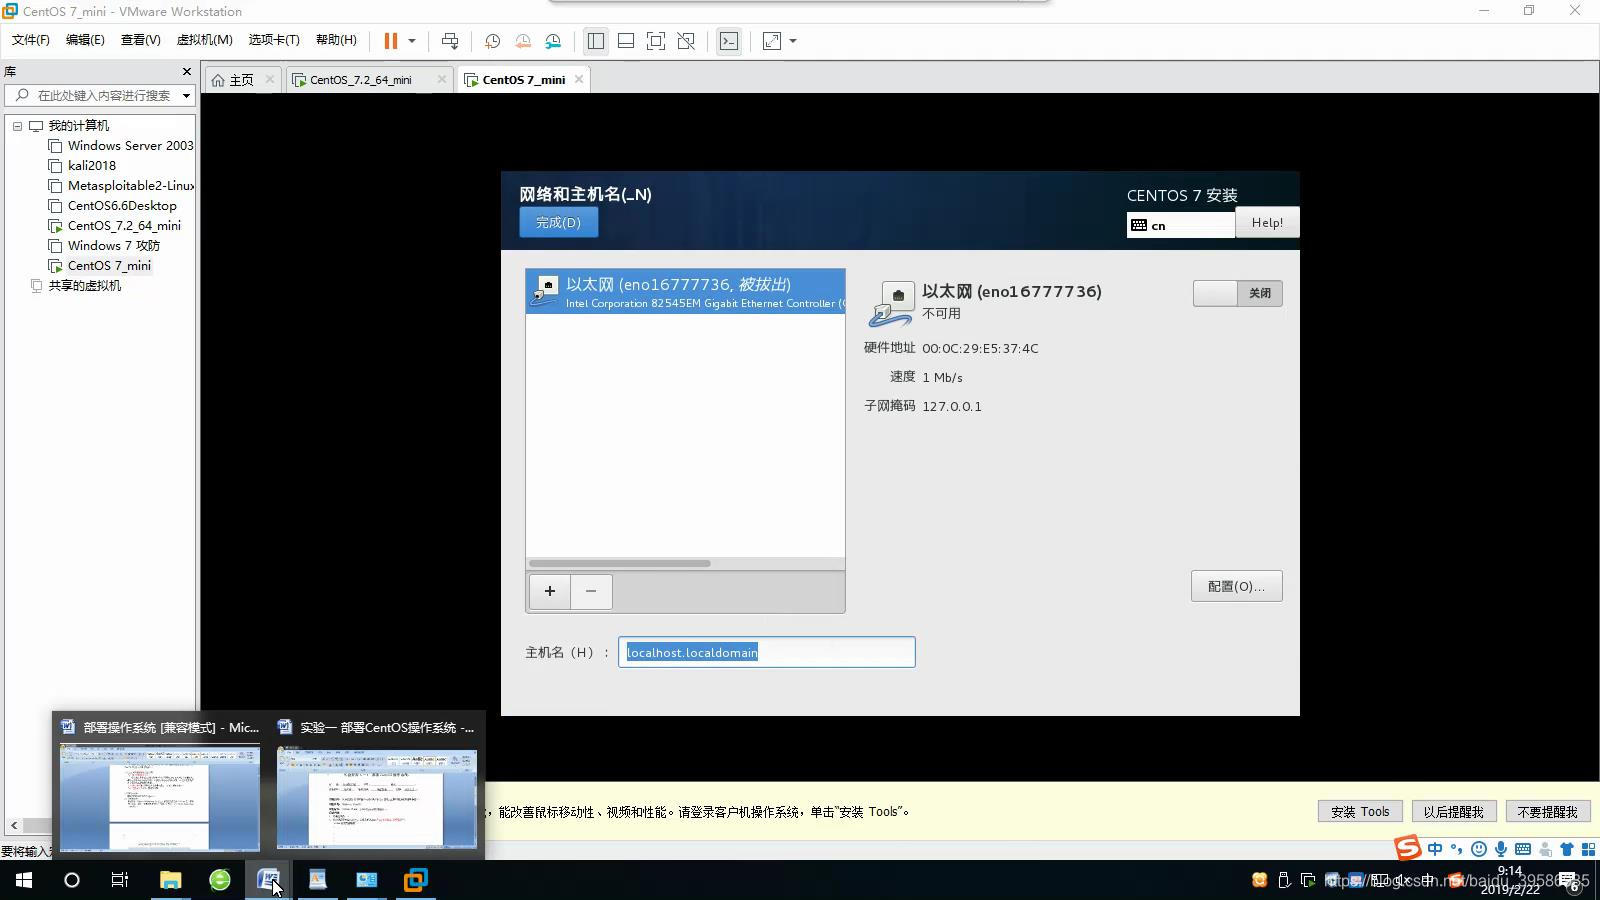Open the 部署操作系统 Word window thumbnail
Screen dimensions: 1600x900
tap(160, 785)
